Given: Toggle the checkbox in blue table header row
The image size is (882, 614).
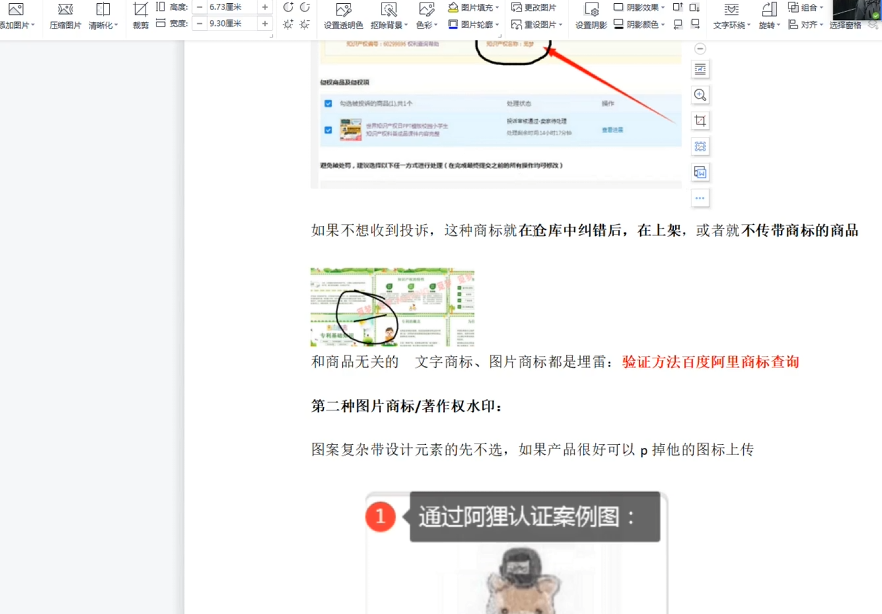Looking at the screenshot, I should point(328,103).
